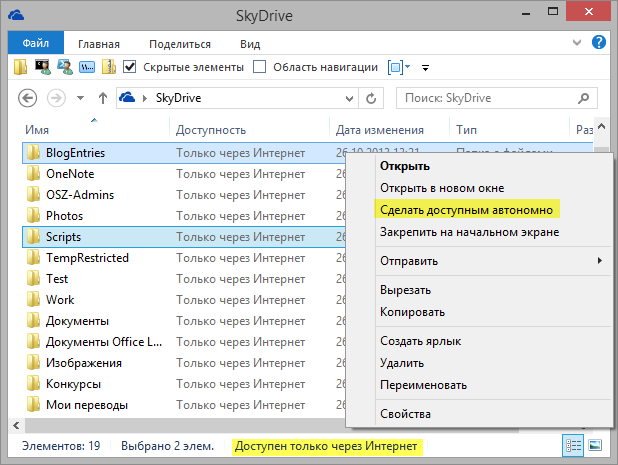Select 'Открыть в новом окне' menu item
618x465 pixels.
[x=494, y=188]
